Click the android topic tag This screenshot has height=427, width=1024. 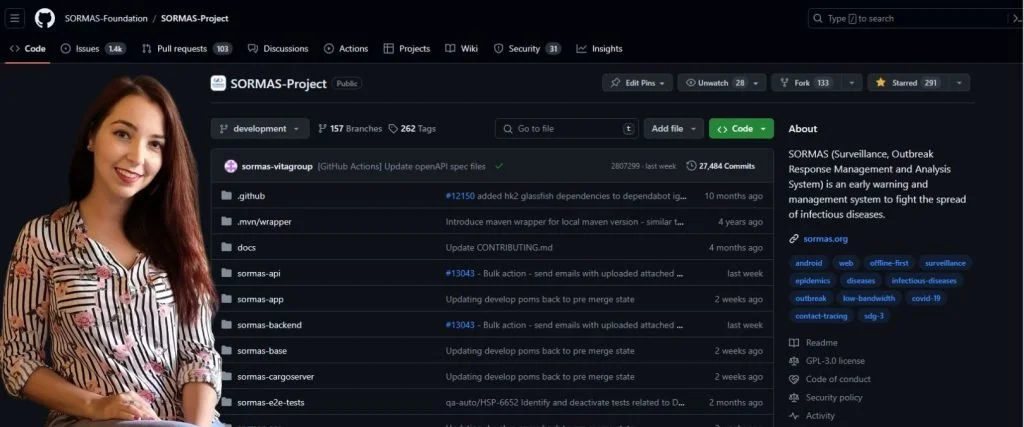click(x=808, y=263)
